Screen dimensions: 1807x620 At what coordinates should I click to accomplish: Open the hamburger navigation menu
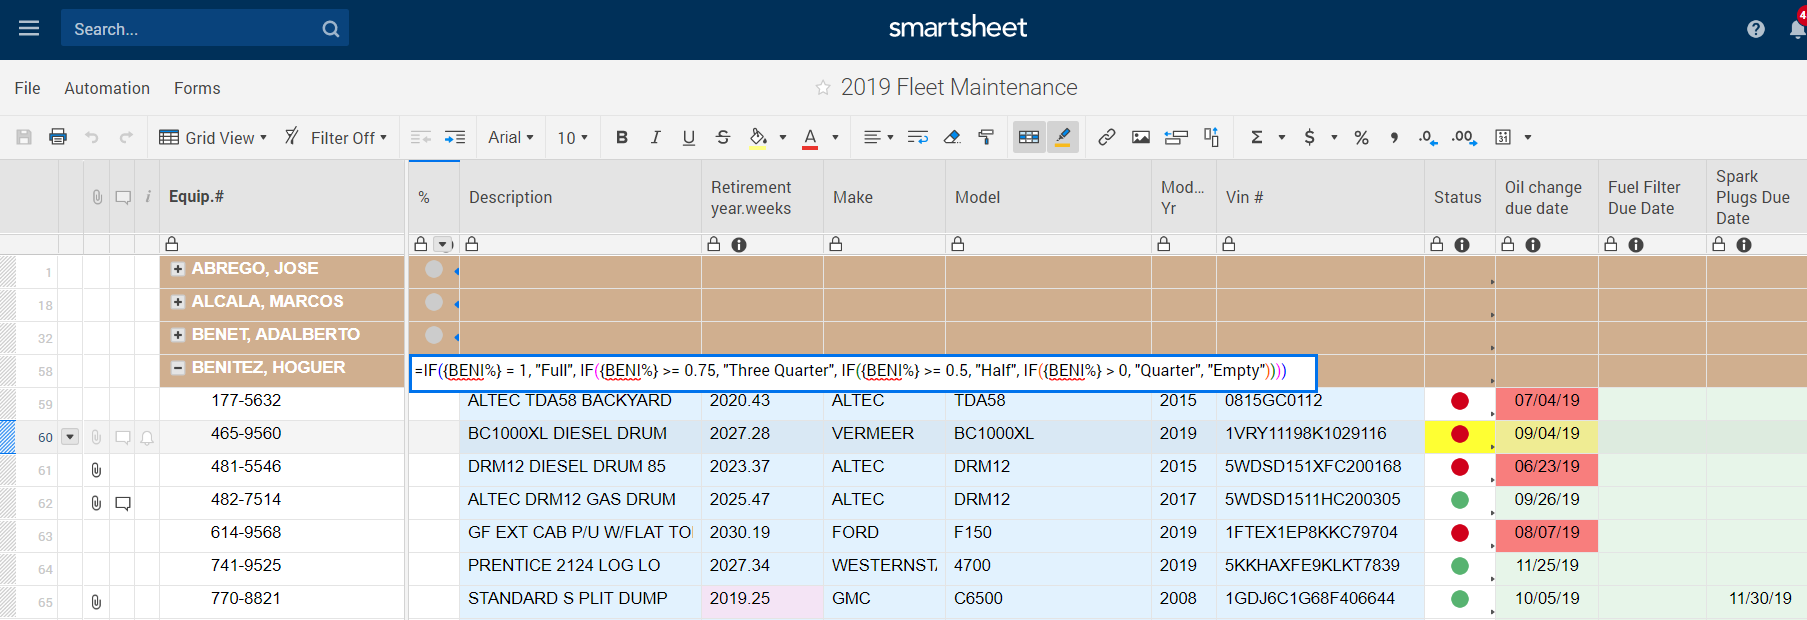(x=29, y=28)
